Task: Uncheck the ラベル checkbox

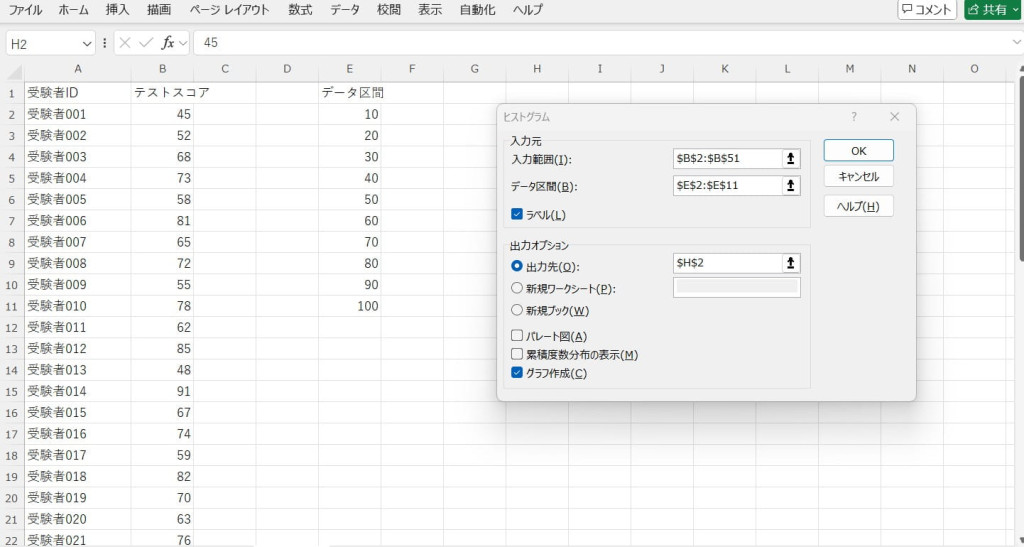Action: pyautogui.click(x=517, y=214)
